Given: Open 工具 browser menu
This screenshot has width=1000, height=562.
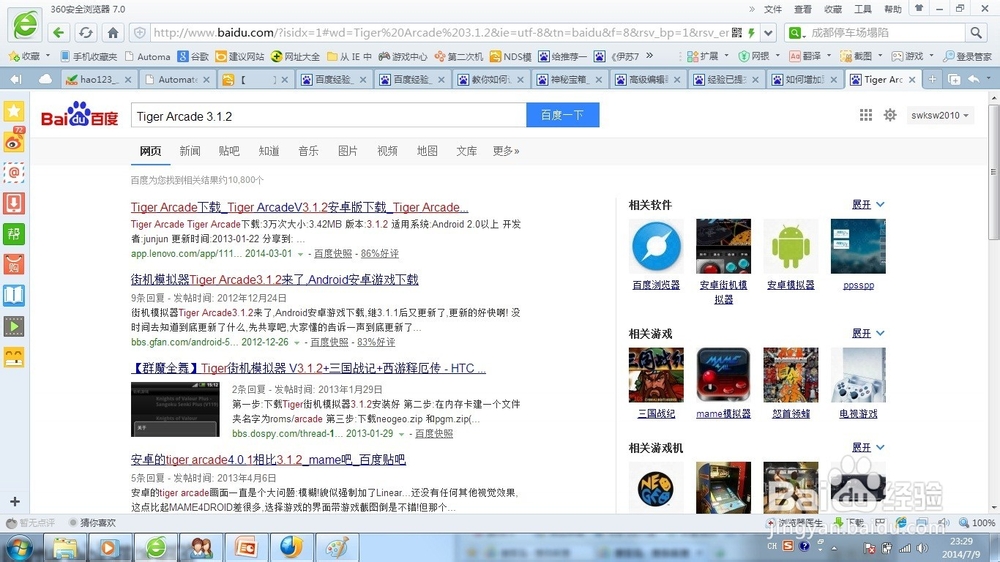Looking at the screenshot, I should (862, 9).
